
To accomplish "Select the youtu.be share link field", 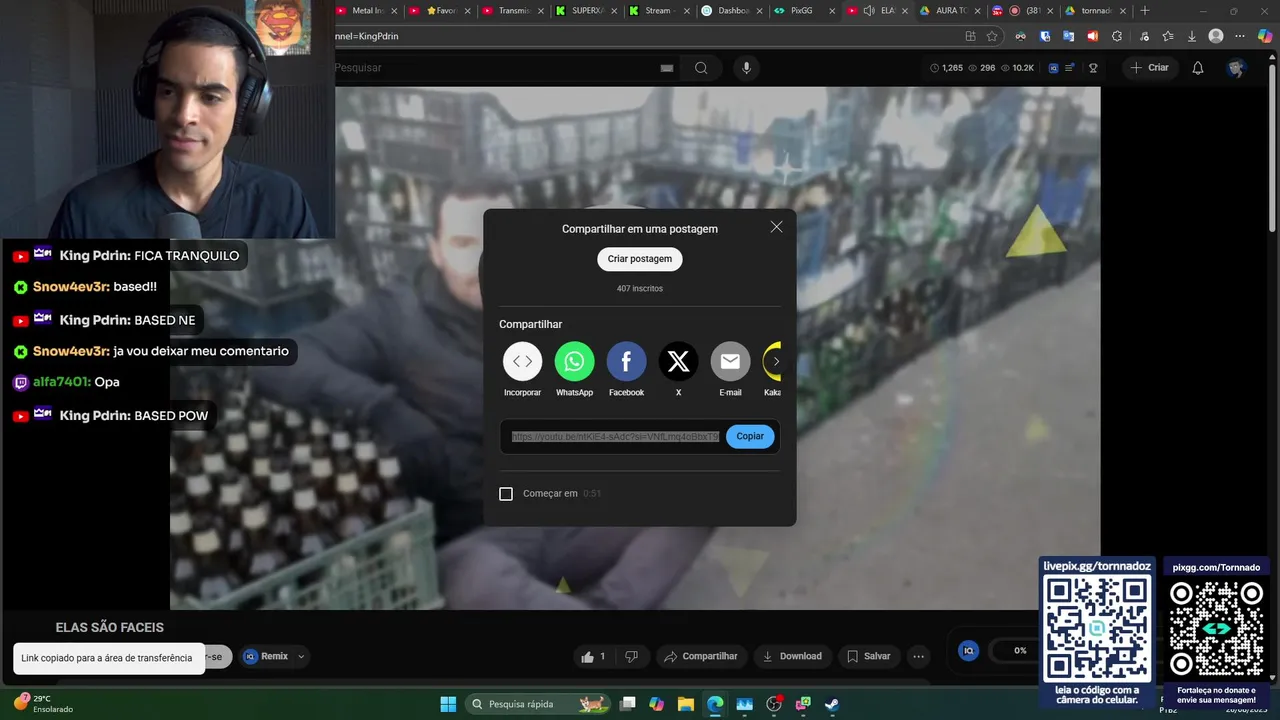I will click(x=615, y=437).
